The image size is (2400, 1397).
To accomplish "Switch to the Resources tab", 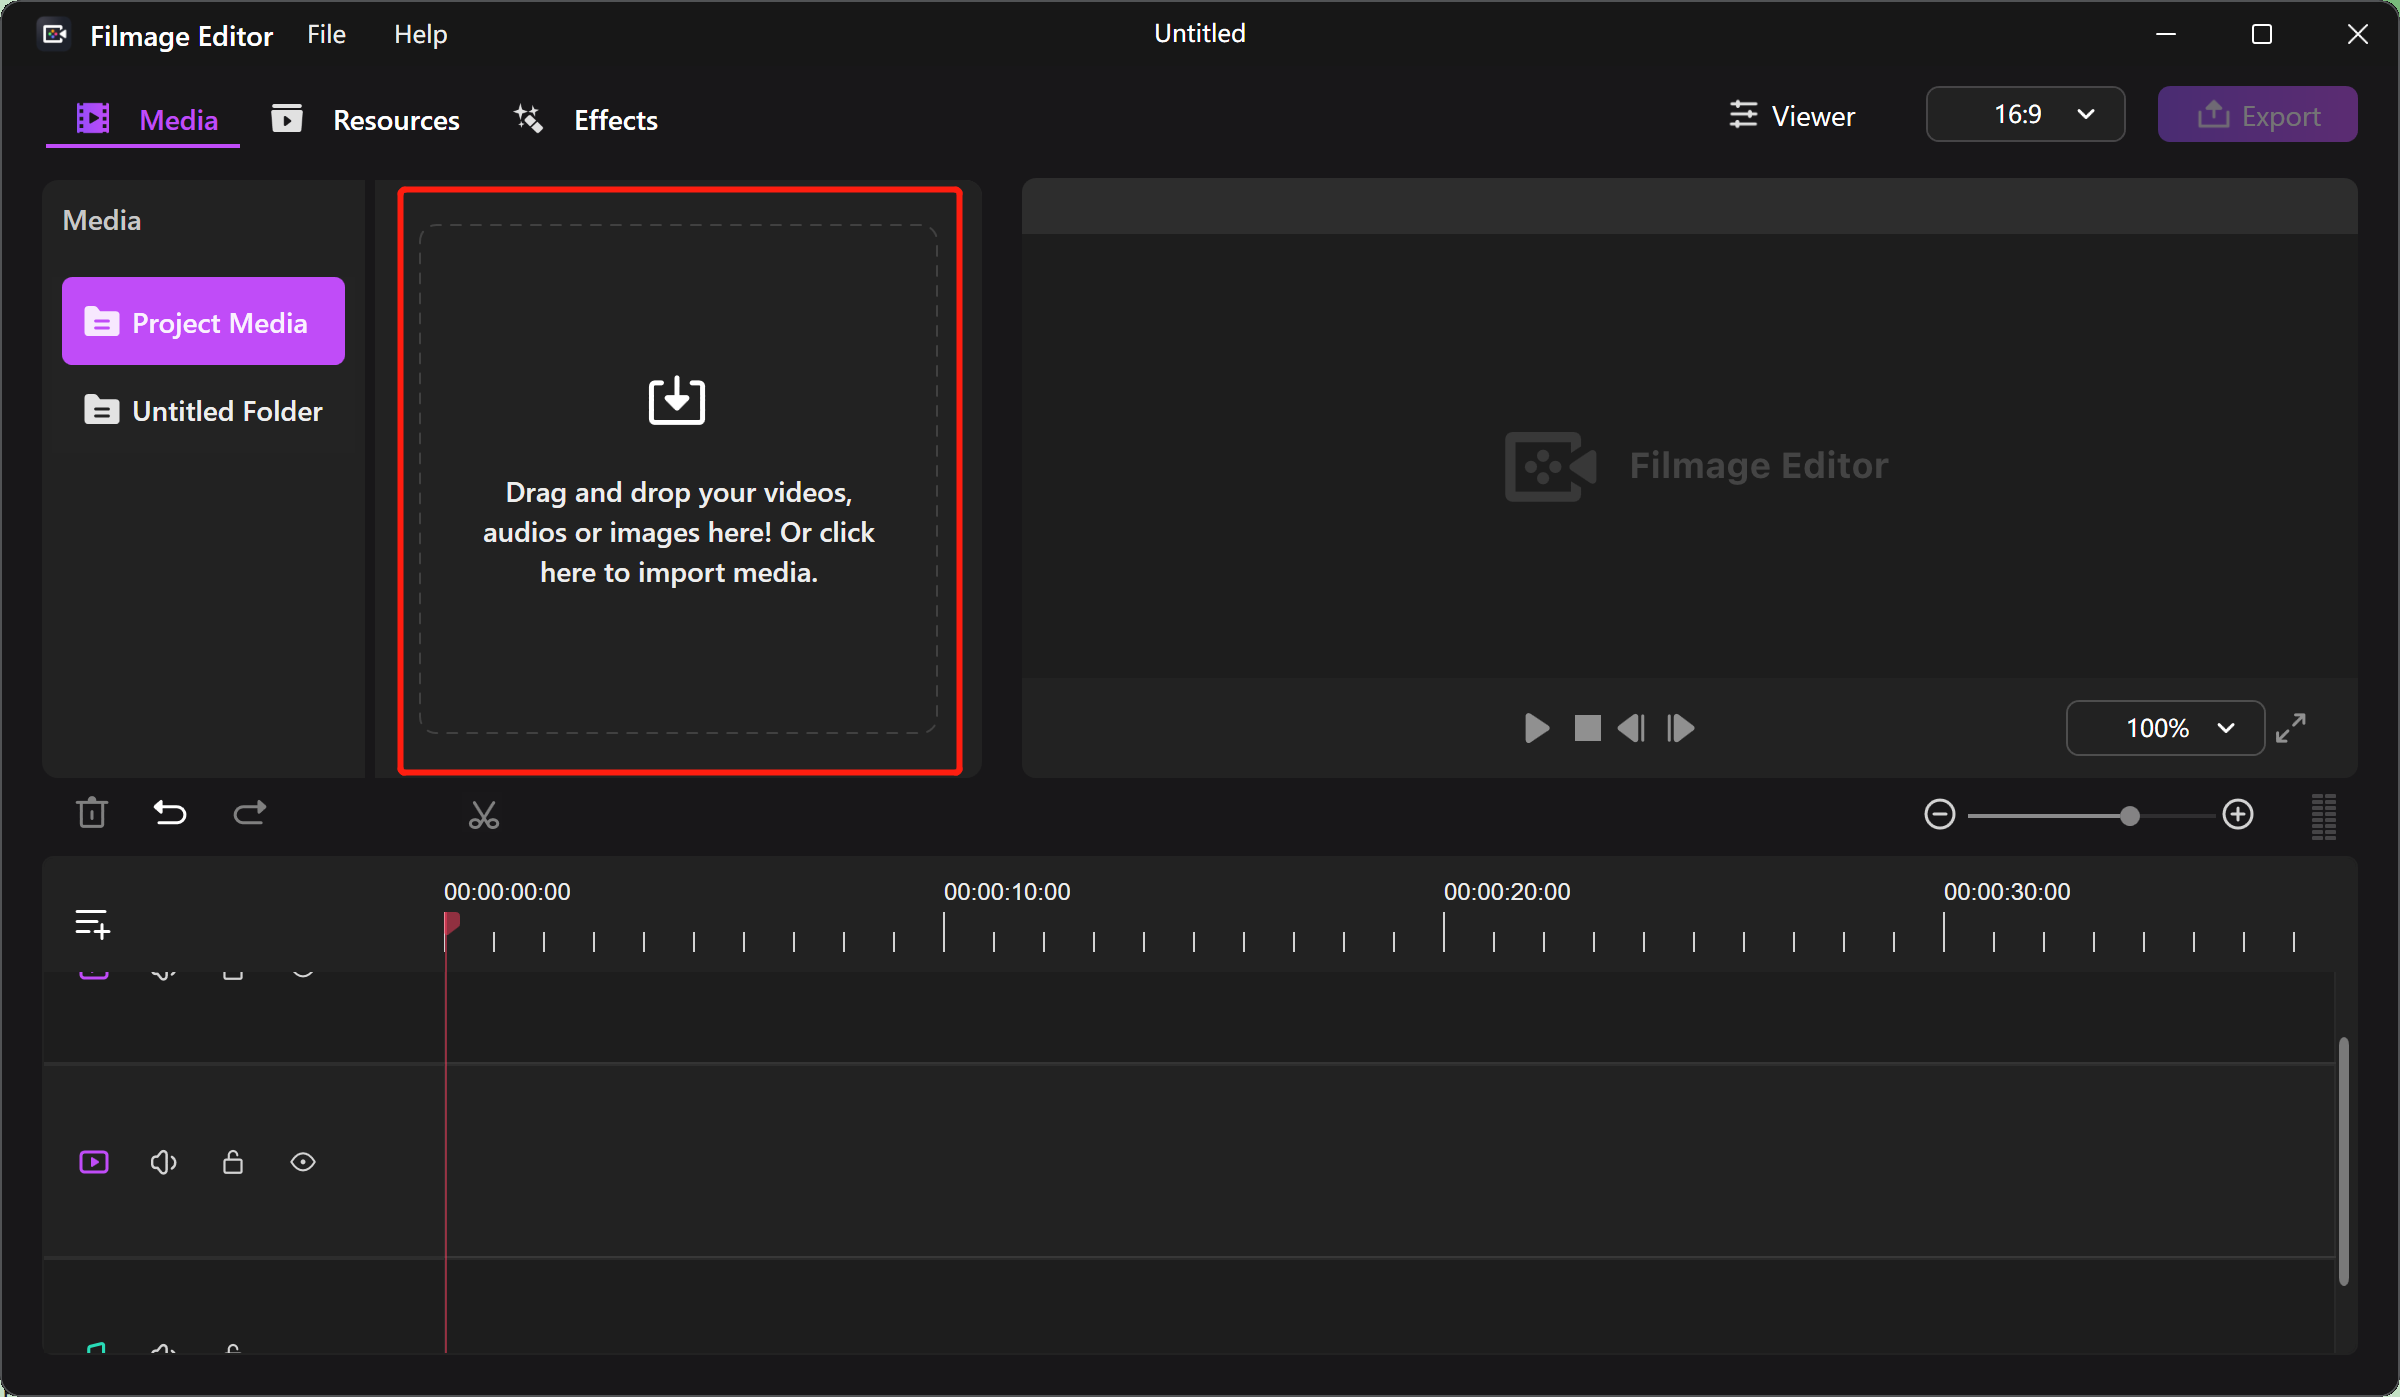I will (365, 120).
